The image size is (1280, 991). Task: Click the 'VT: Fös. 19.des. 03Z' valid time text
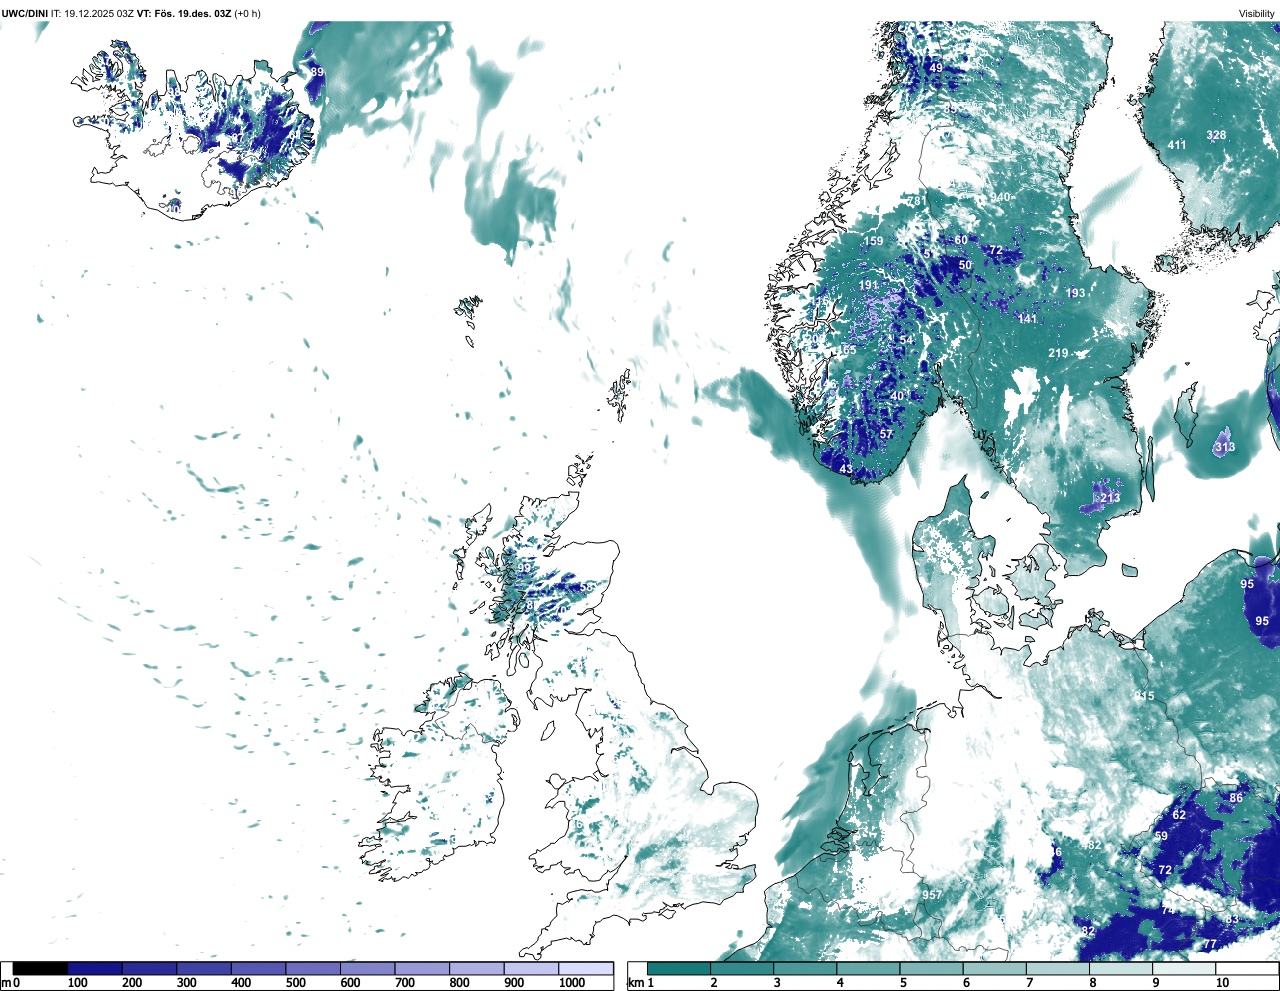tap(183, 13)
